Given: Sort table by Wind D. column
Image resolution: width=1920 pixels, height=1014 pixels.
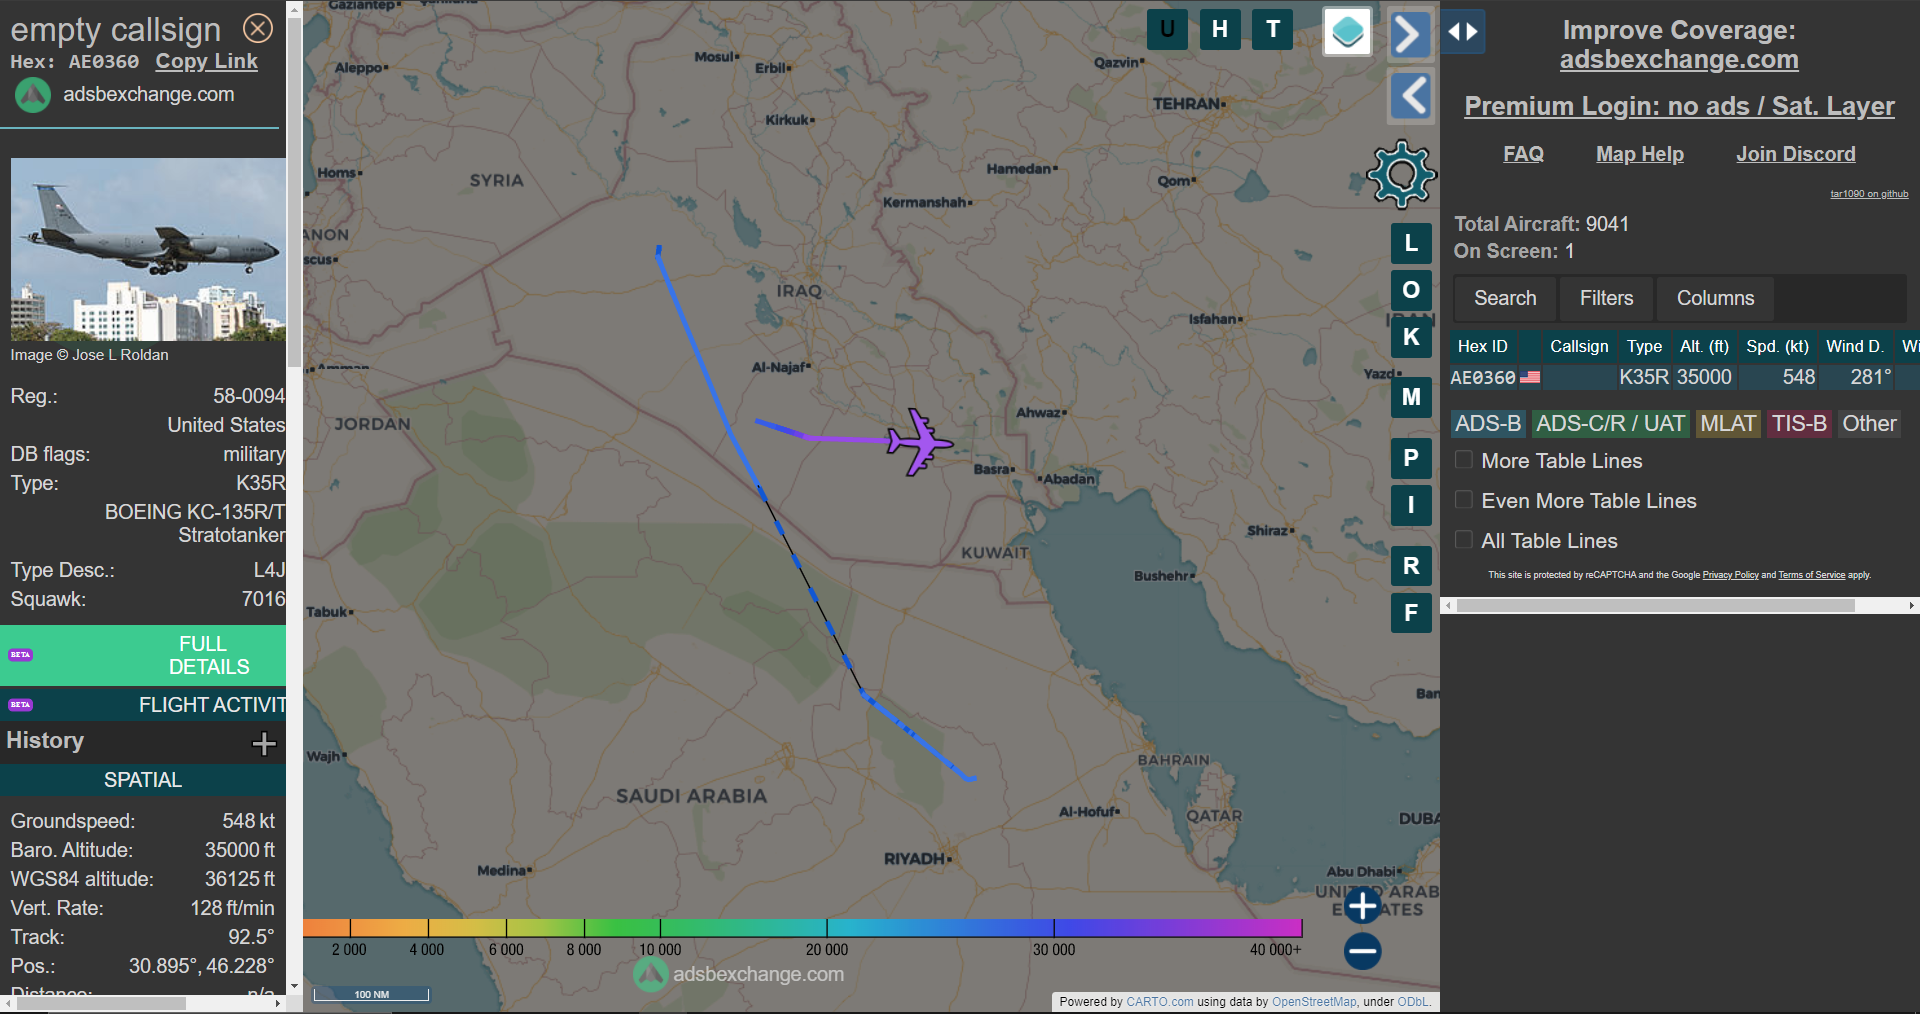Looking at the screenshot, I should [x=1855, y=346].
